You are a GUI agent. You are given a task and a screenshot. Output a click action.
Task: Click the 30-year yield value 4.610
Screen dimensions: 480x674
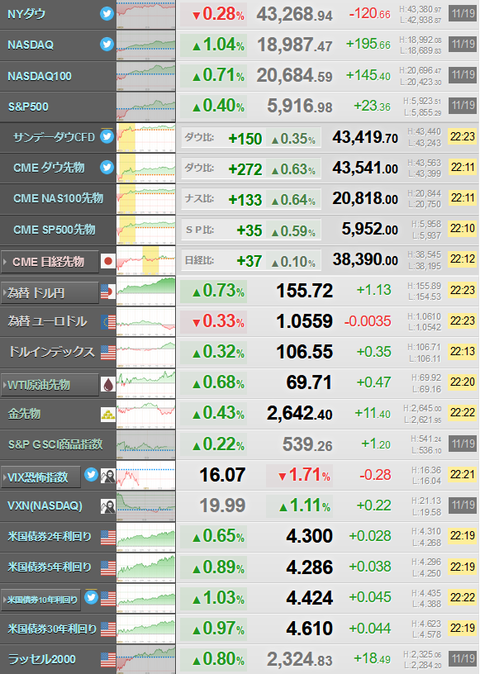[x=309, y=628]
